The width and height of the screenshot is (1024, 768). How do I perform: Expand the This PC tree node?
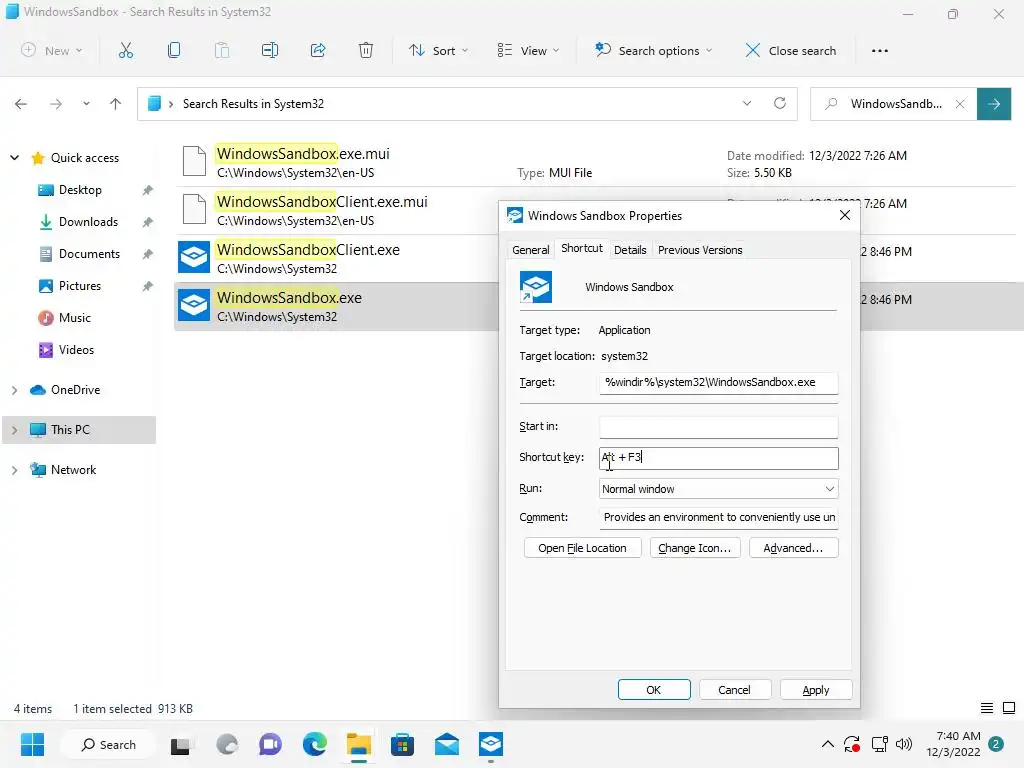click(x=14, y=430)
